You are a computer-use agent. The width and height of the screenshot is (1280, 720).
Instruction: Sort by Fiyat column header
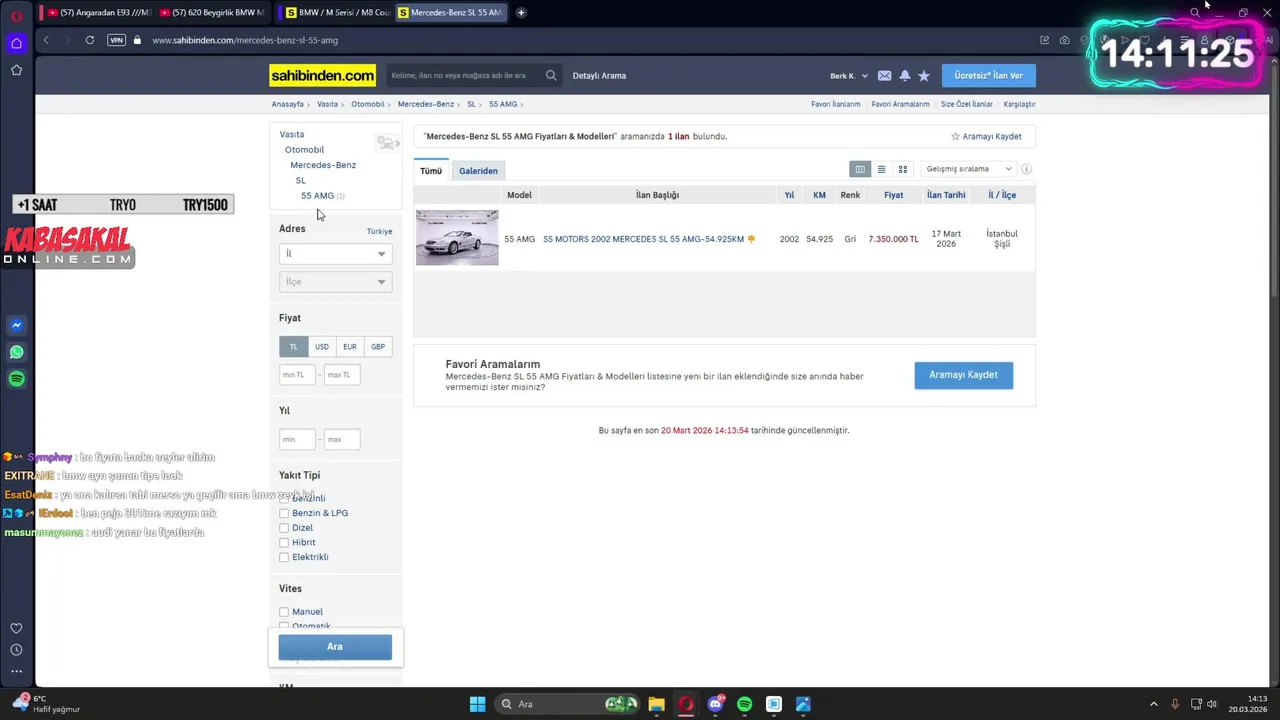[x=893, y=195]
